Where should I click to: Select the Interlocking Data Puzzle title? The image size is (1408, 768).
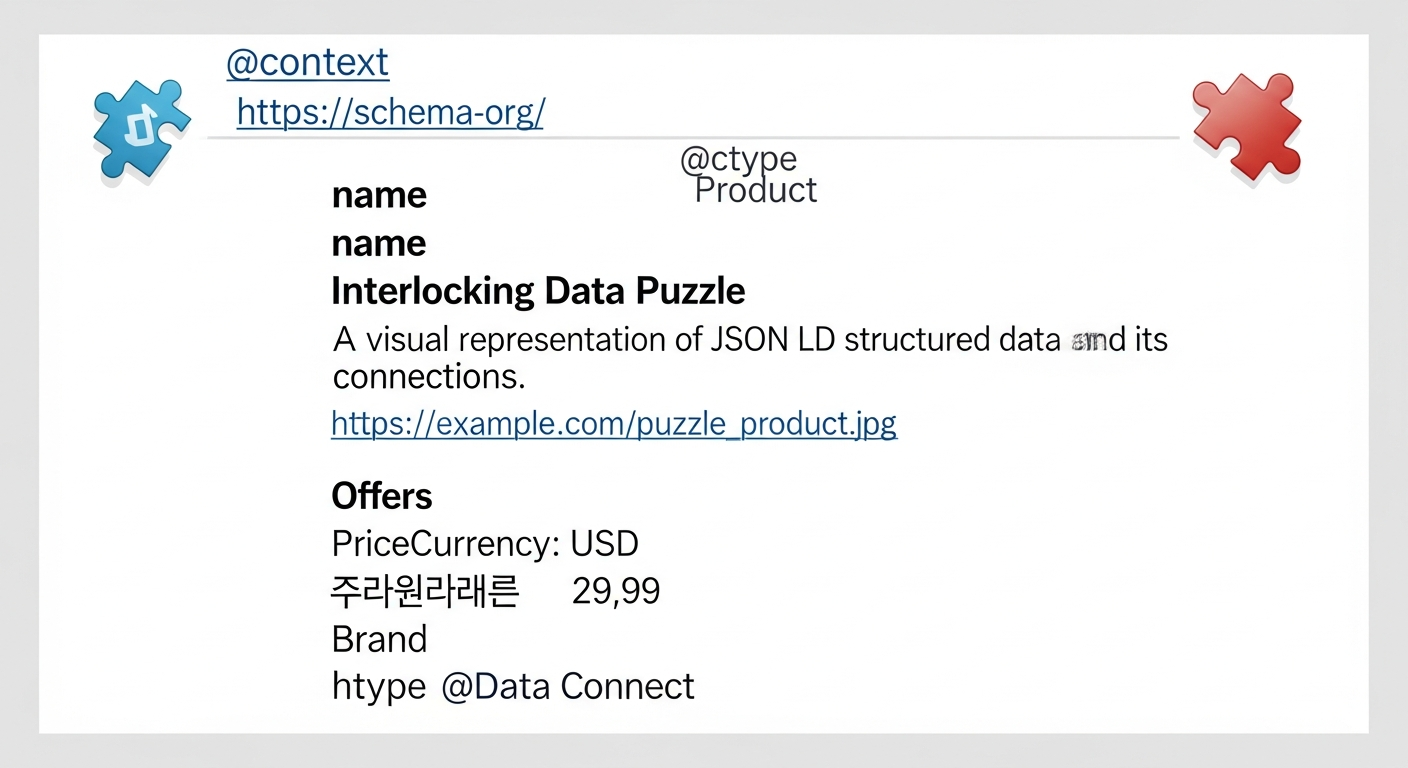click(538, 291)
